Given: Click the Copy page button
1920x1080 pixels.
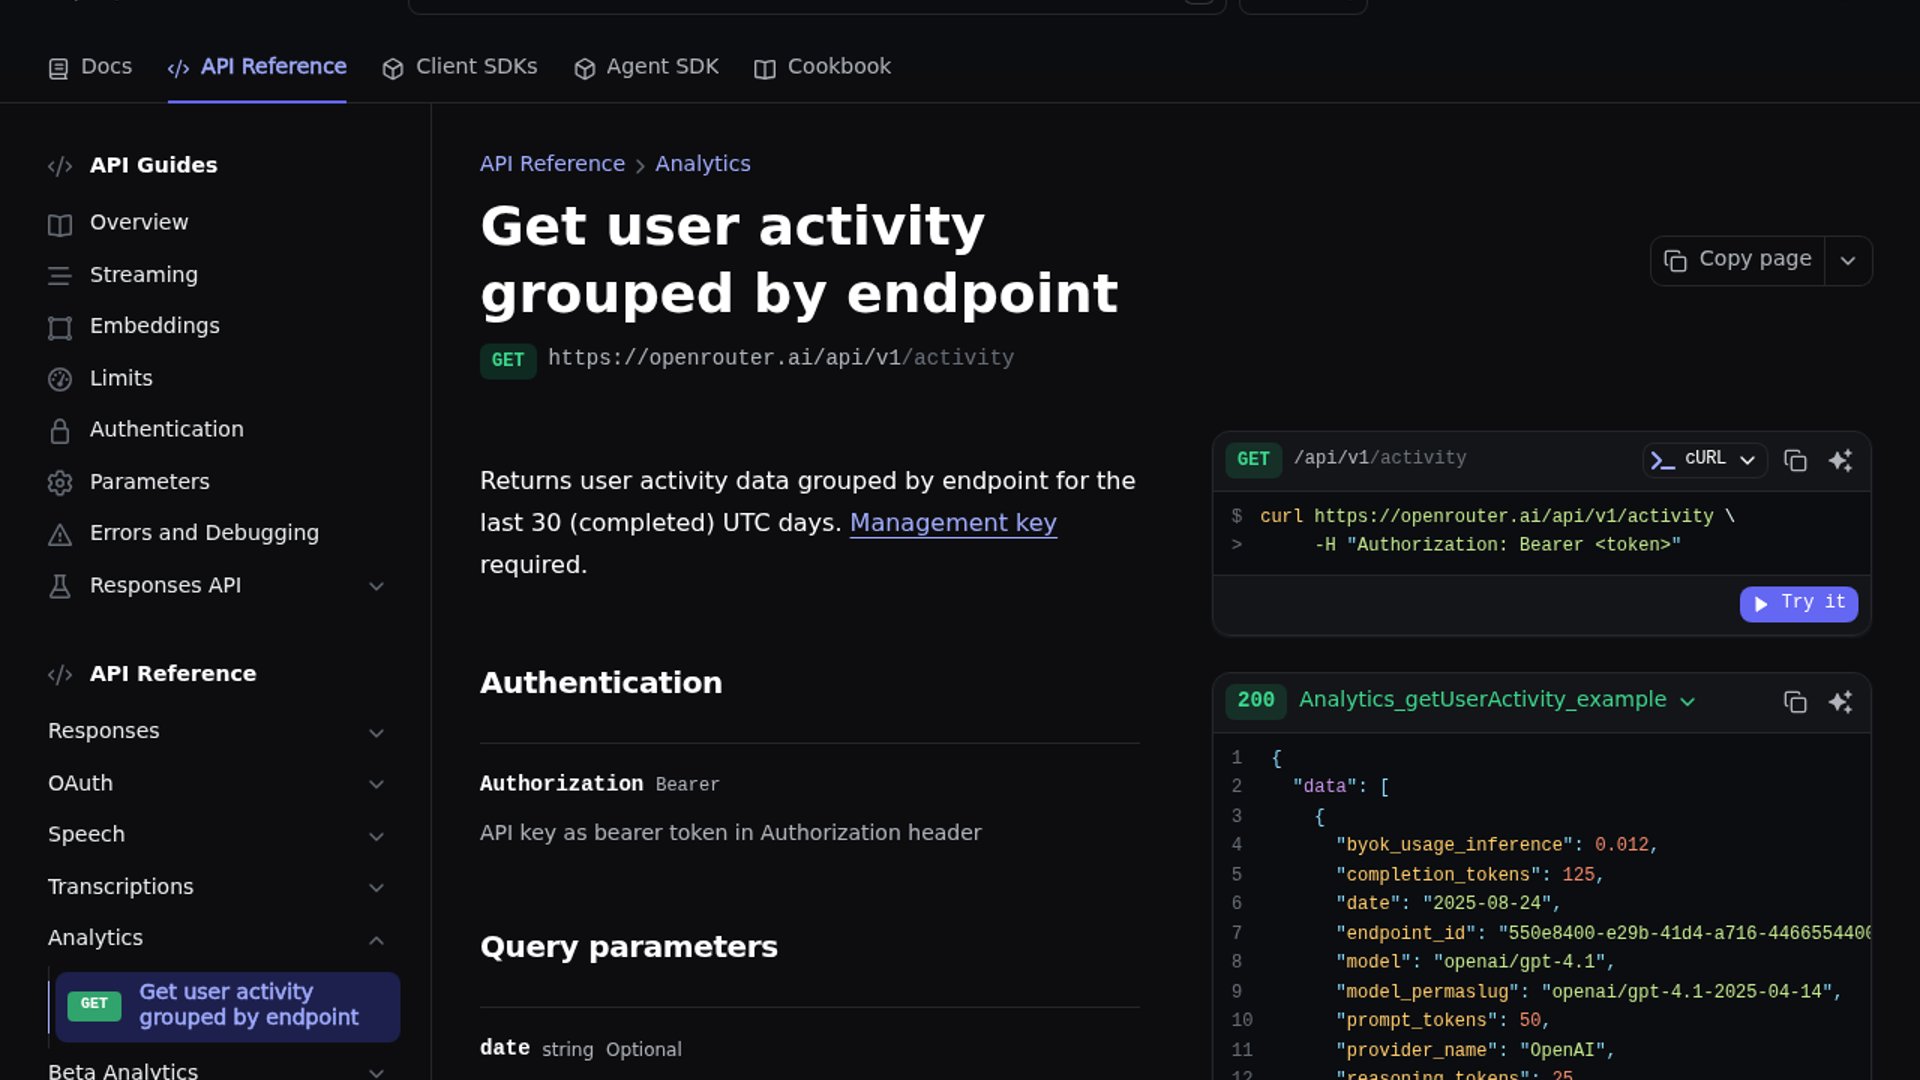Looking at the screenshot, I should click(x=1738, y=260).
